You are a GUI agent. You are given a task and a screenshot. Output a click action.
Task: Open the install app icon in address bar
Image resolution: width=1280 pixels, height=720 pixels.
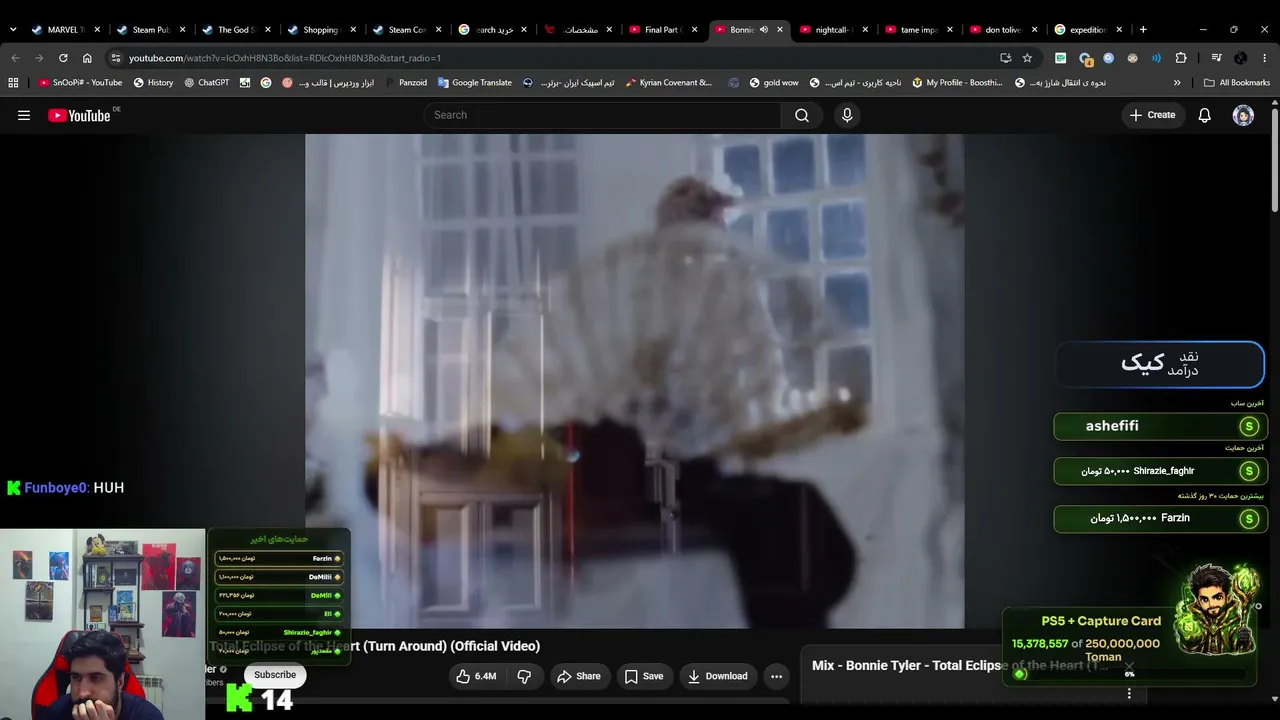1005,58
